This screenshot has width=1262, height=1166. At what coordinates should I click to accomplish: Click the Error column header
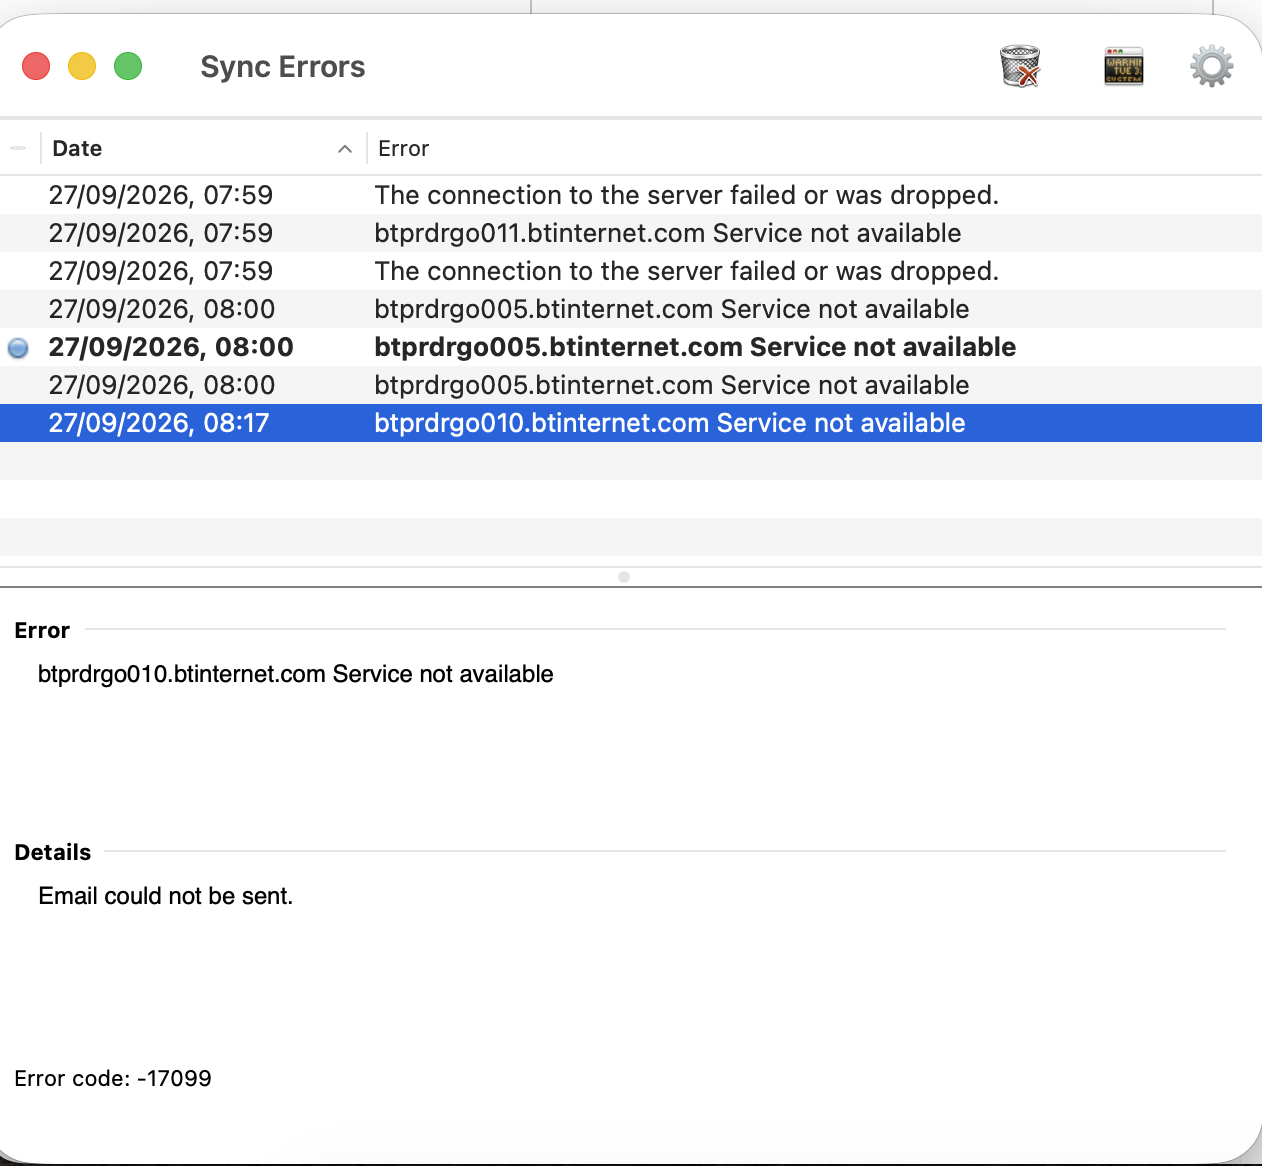(814, 148)
